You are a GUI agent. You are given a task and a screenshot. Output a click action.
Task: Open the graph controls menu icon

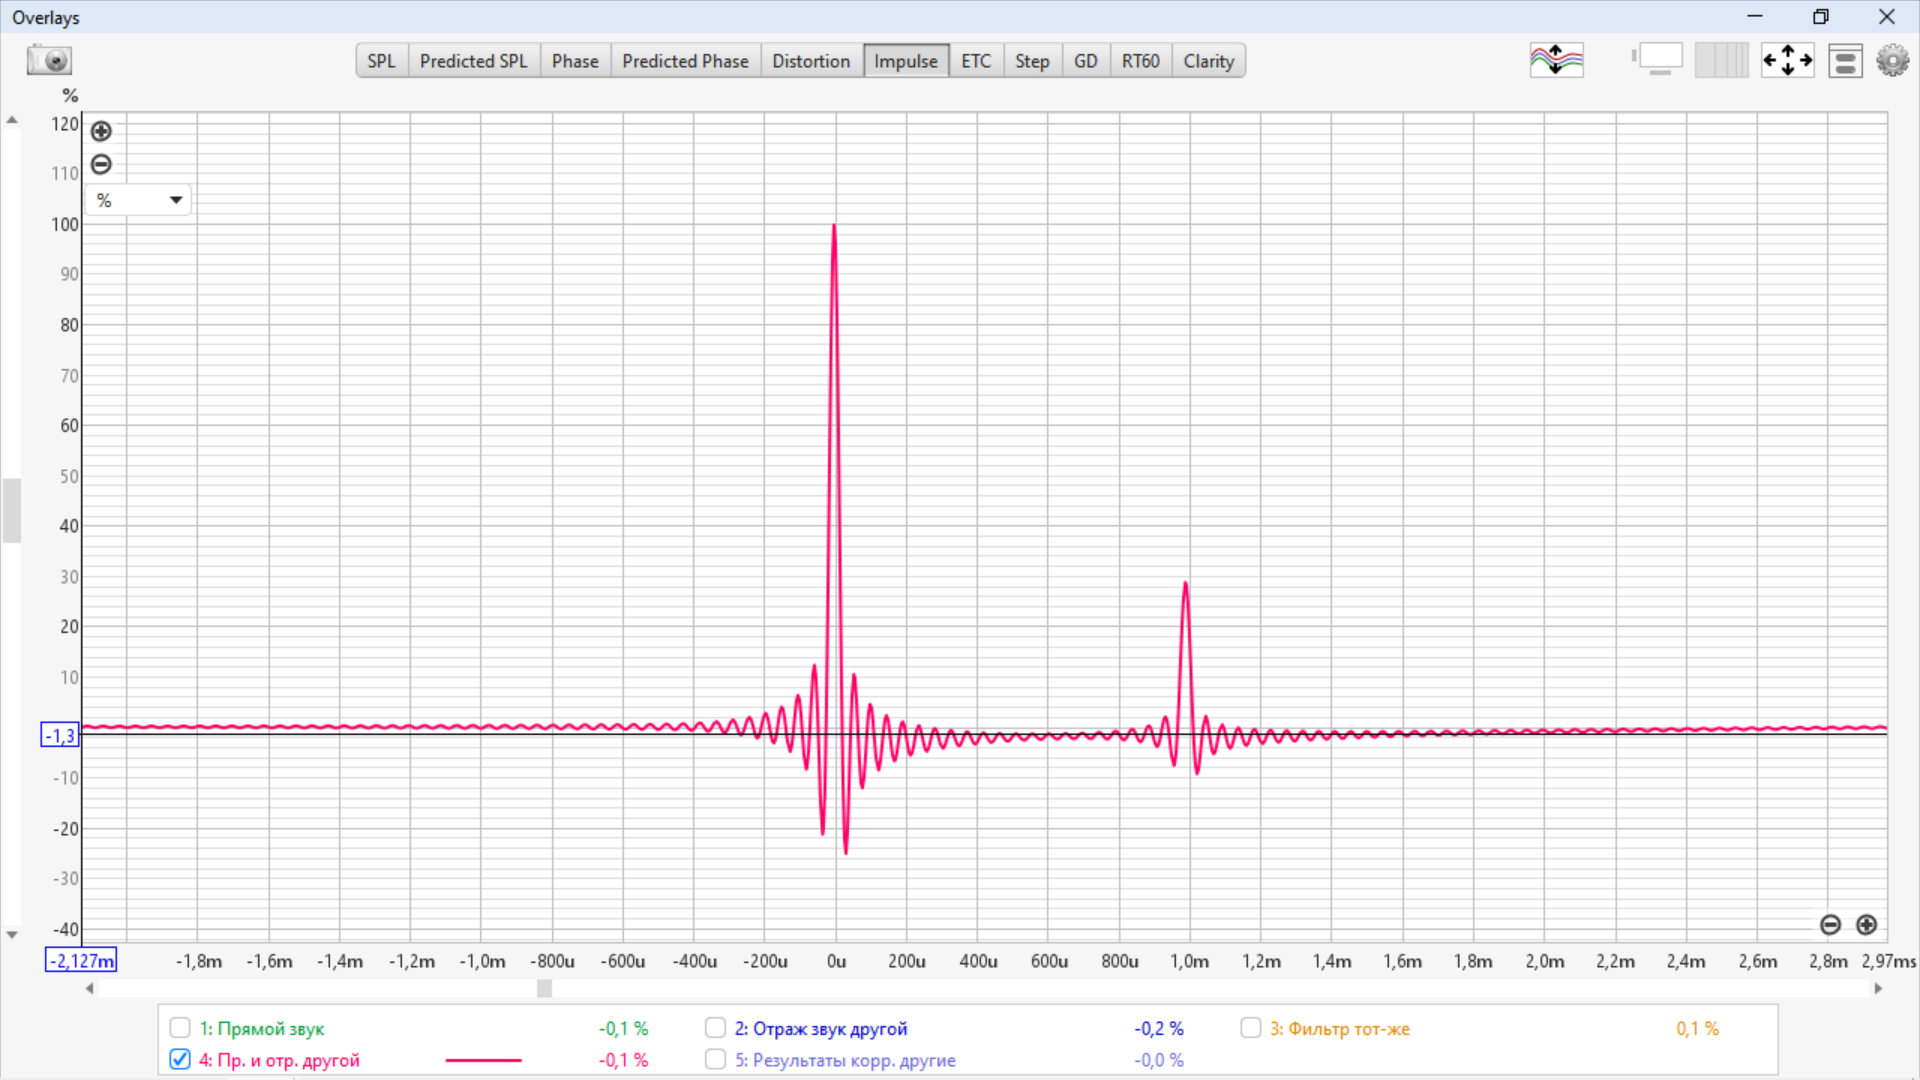[1845, 61]
